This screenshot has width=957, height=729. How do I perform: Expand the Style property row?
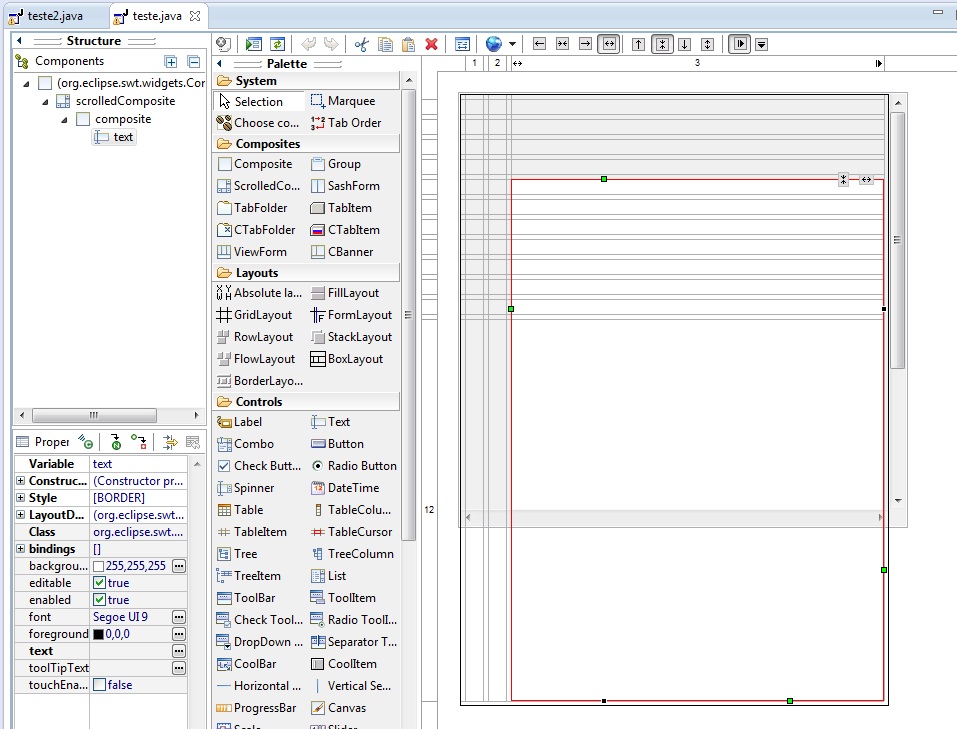[x=21, y=498]
